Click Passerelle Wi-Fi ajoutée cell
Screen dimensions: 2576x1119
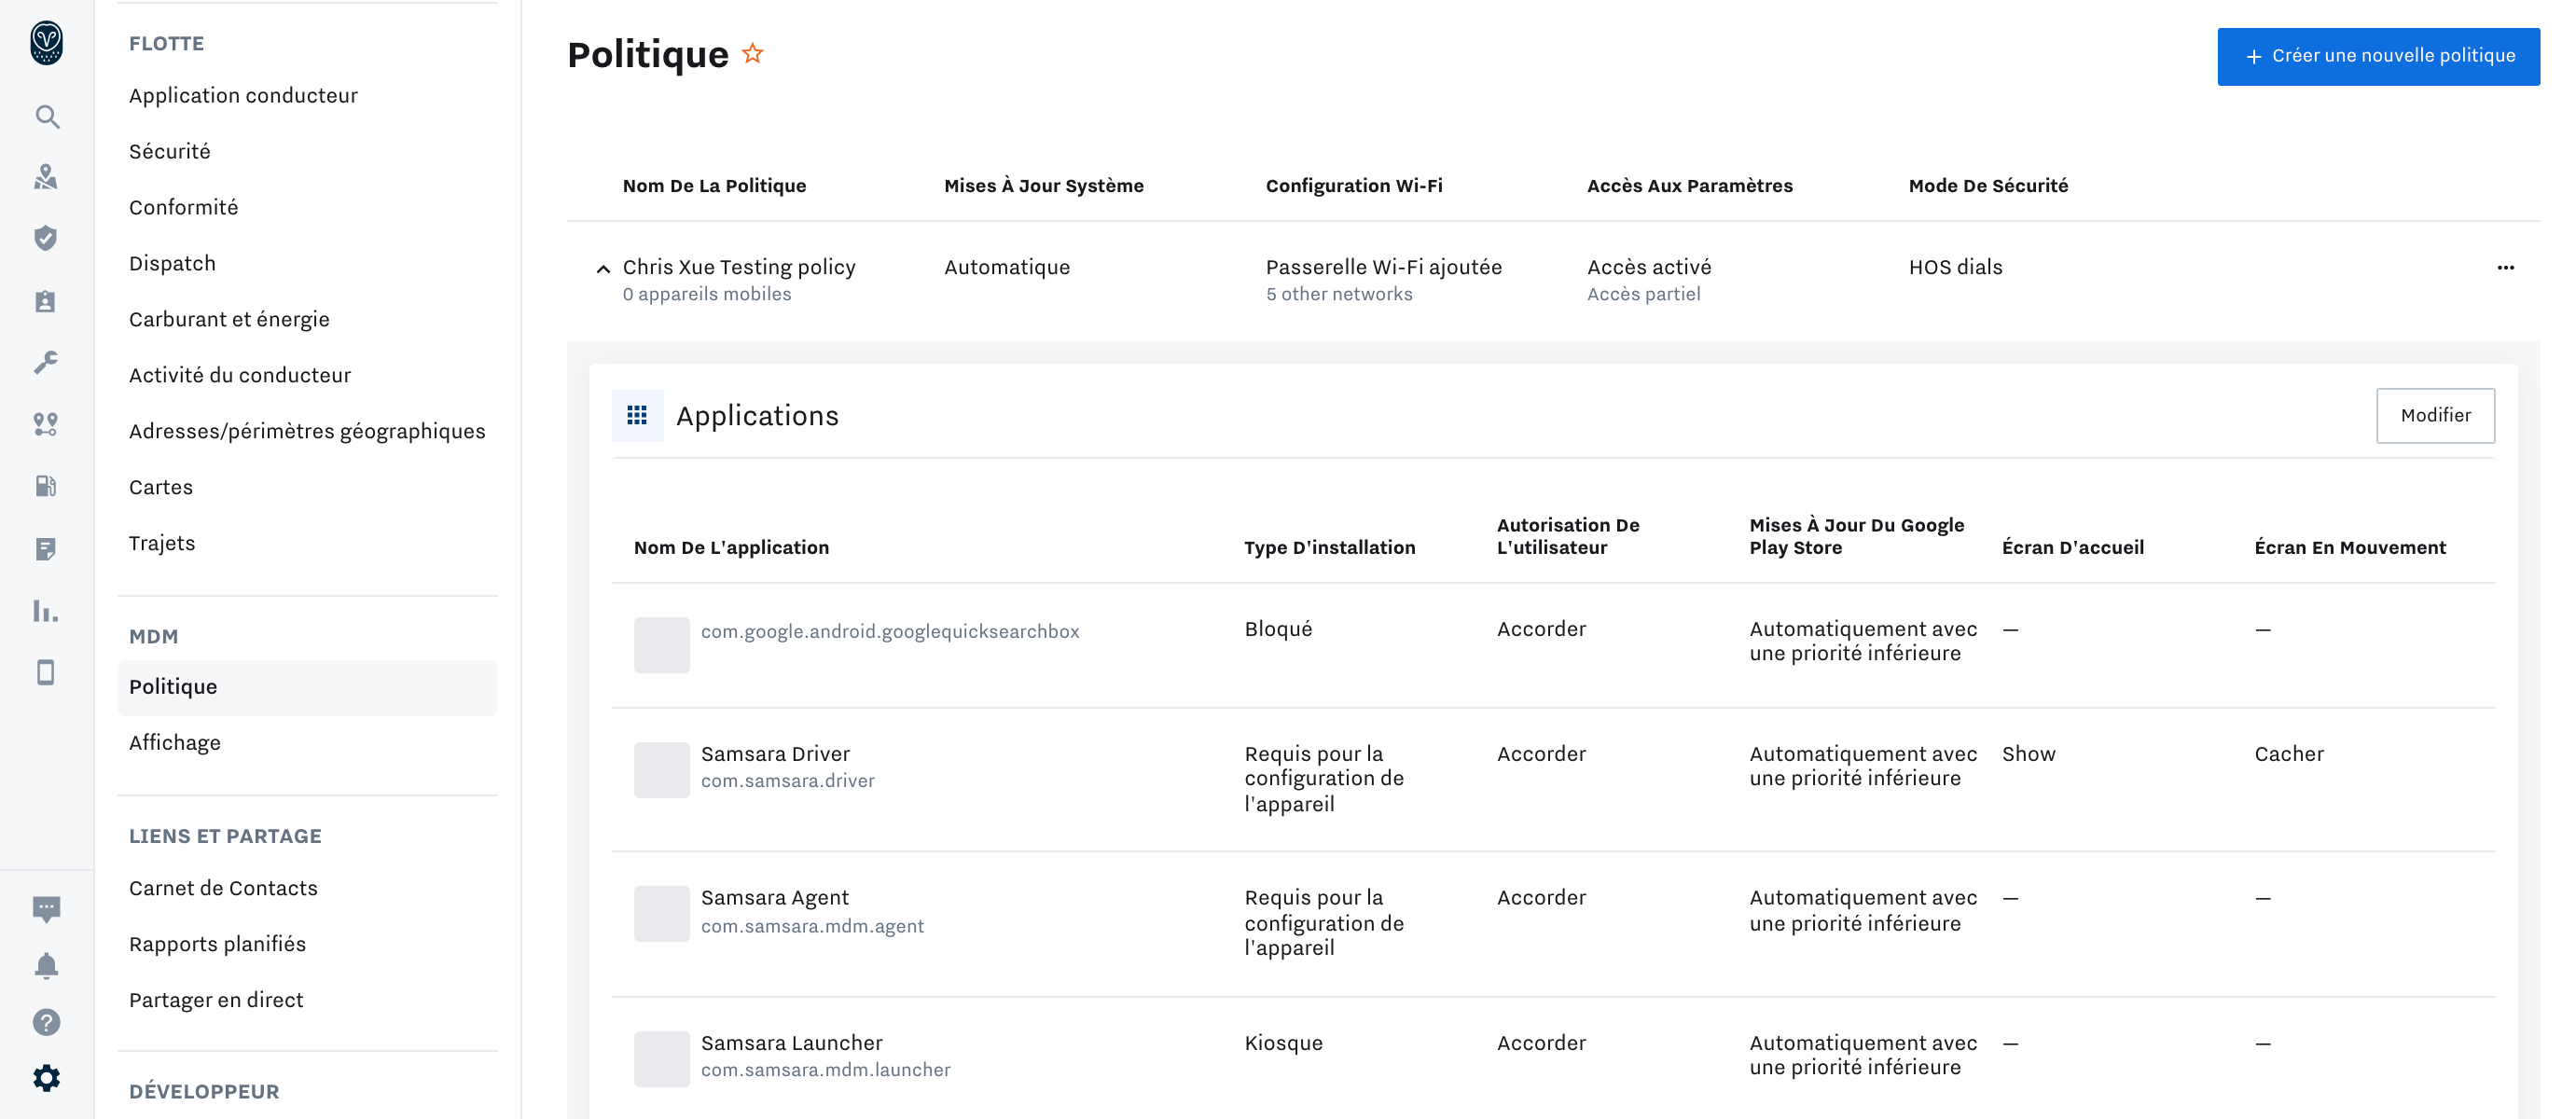point(1383,267)
